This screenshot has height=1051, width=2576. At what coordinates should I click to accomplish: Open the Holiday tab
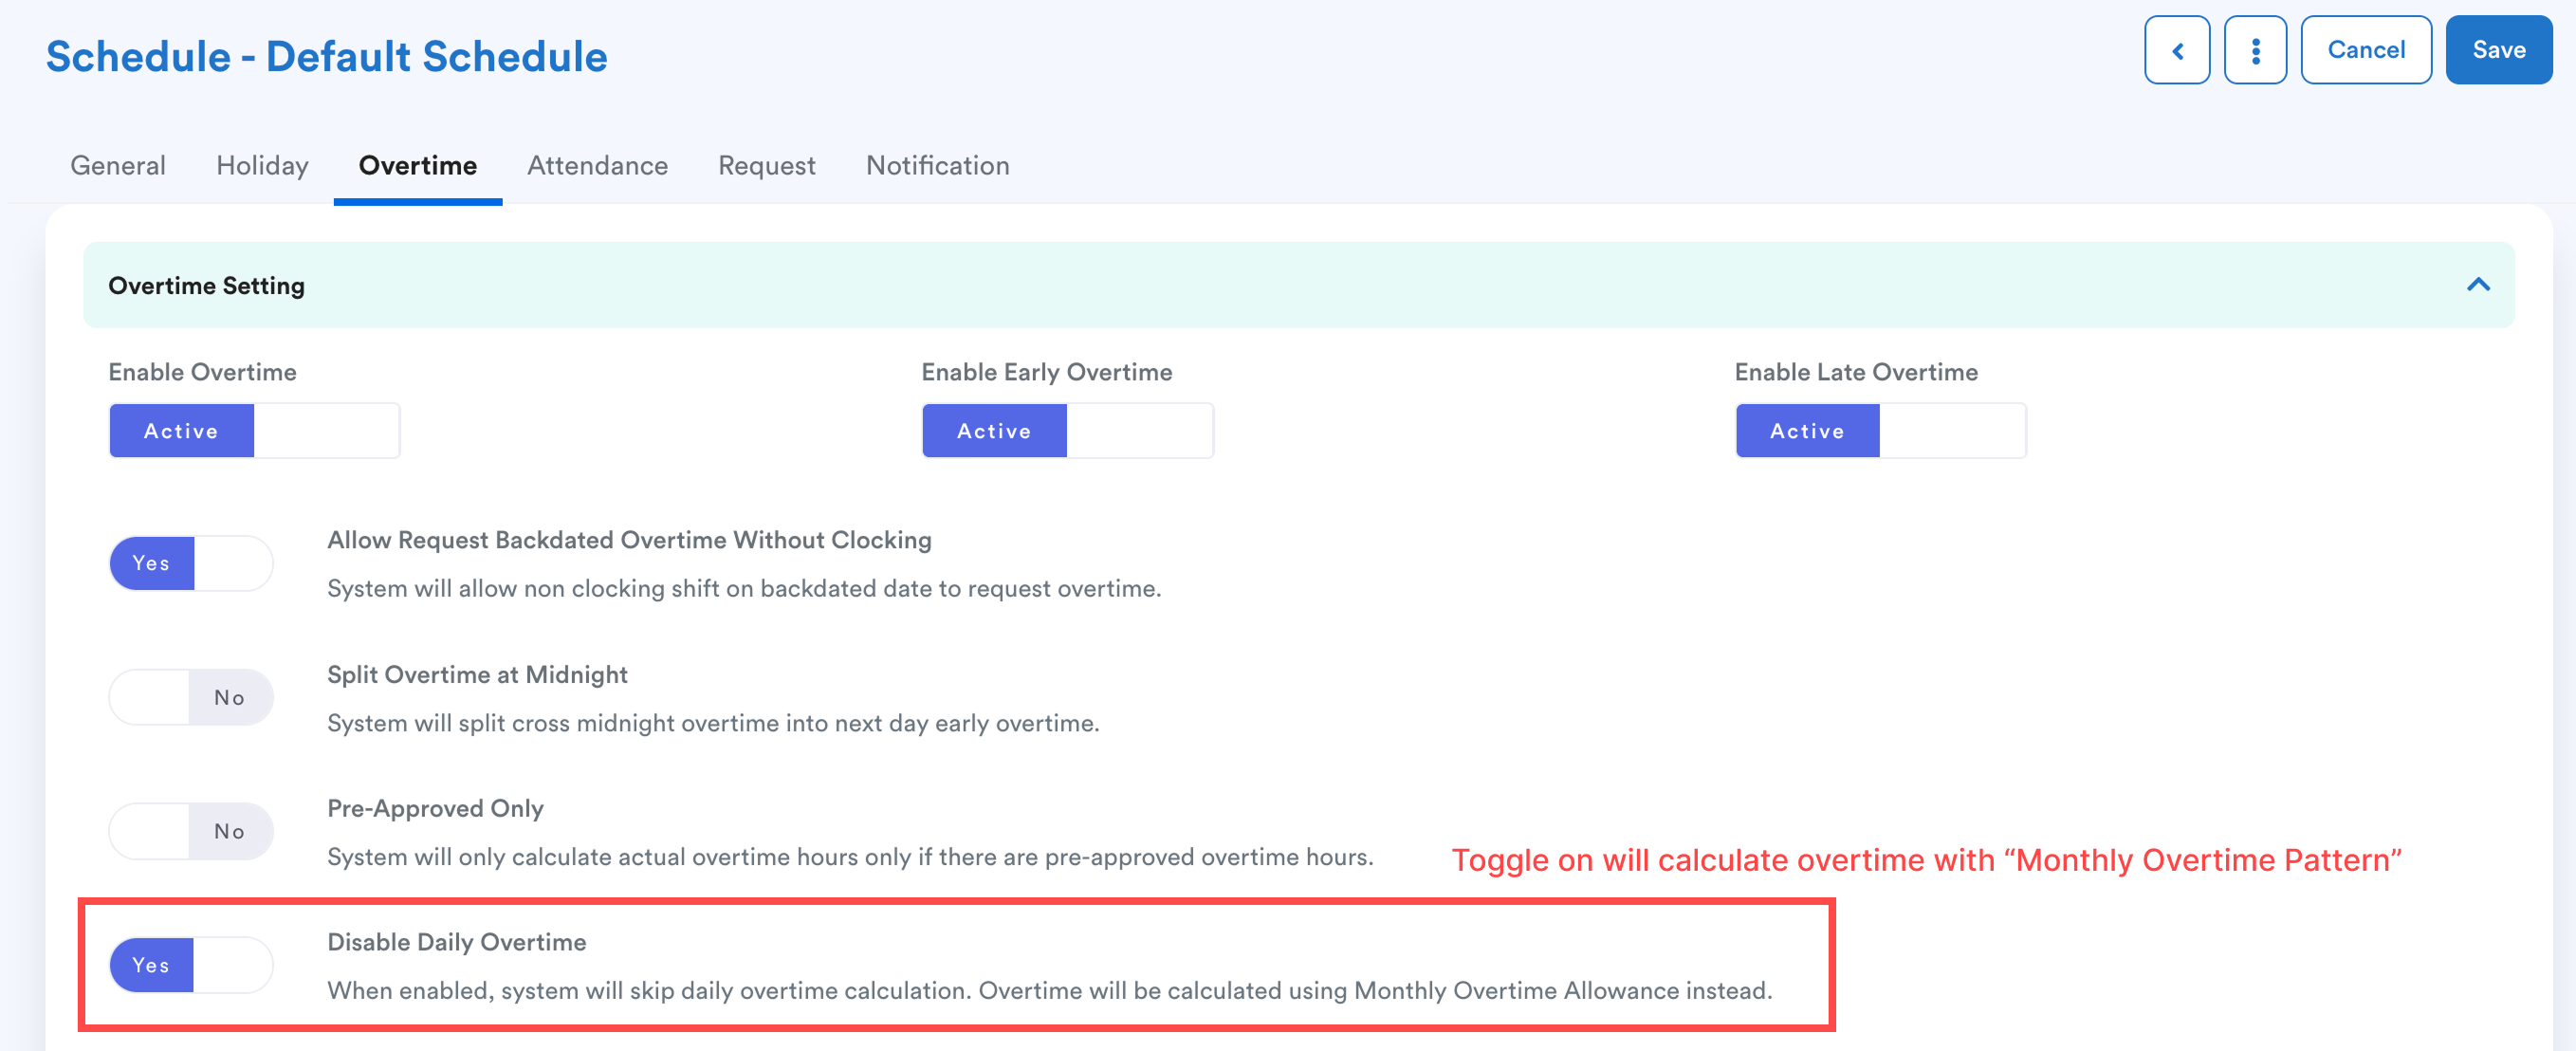pos(262,166)
